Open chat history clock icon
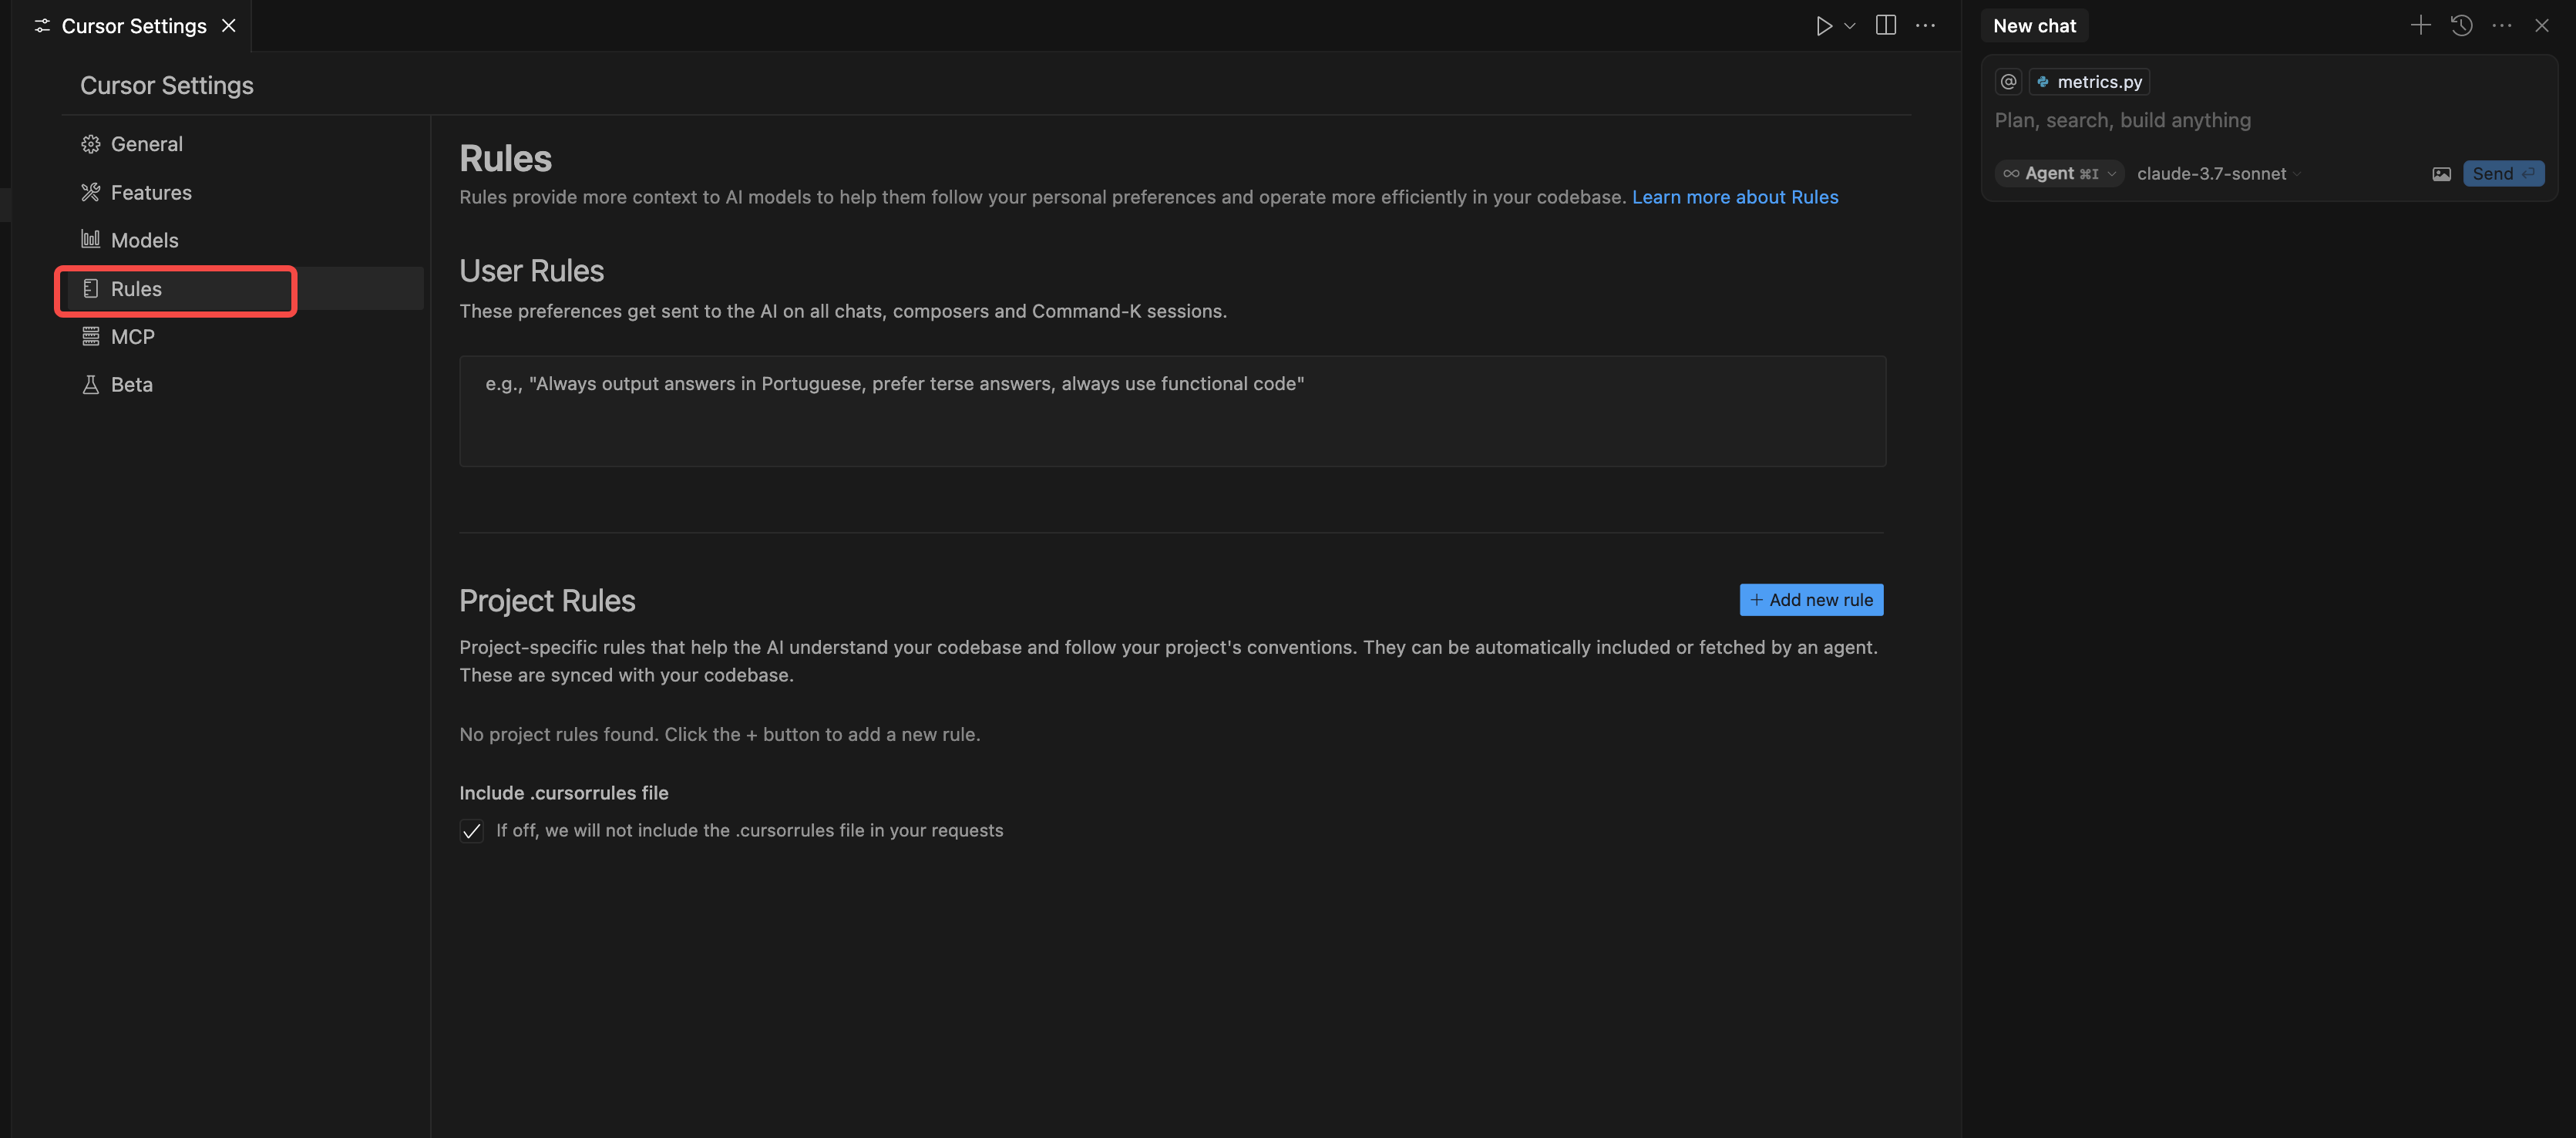This screenshot has width=2576, height=1138. tap(2462, 26)
